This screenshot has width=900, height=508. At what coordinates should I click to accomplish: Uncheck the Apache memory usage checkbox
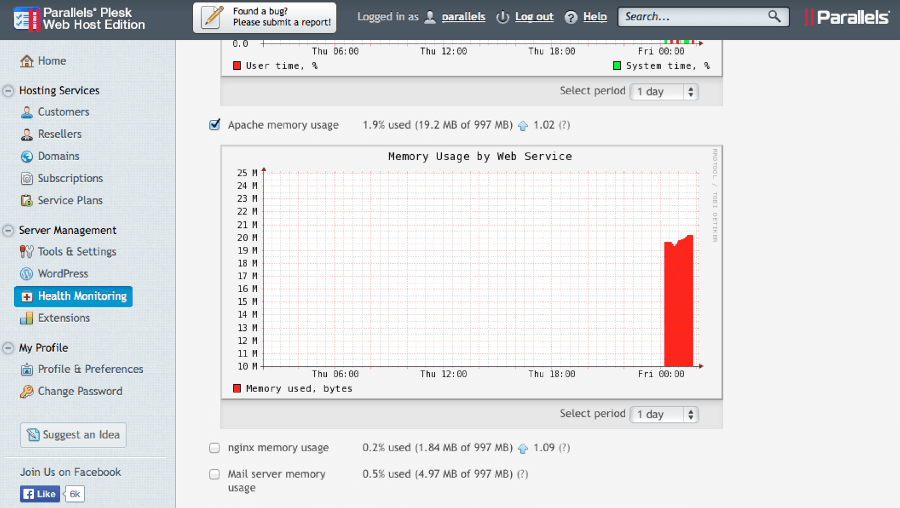click(x=215, y=125)
